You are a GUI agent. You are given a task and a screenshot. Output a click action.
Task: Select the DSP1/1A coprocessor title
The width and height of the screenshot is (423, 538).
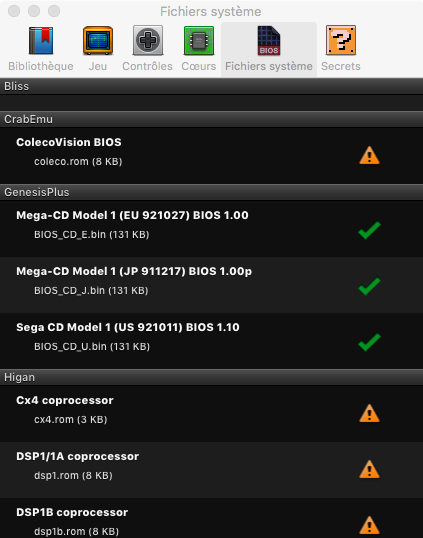click(78, 456)
